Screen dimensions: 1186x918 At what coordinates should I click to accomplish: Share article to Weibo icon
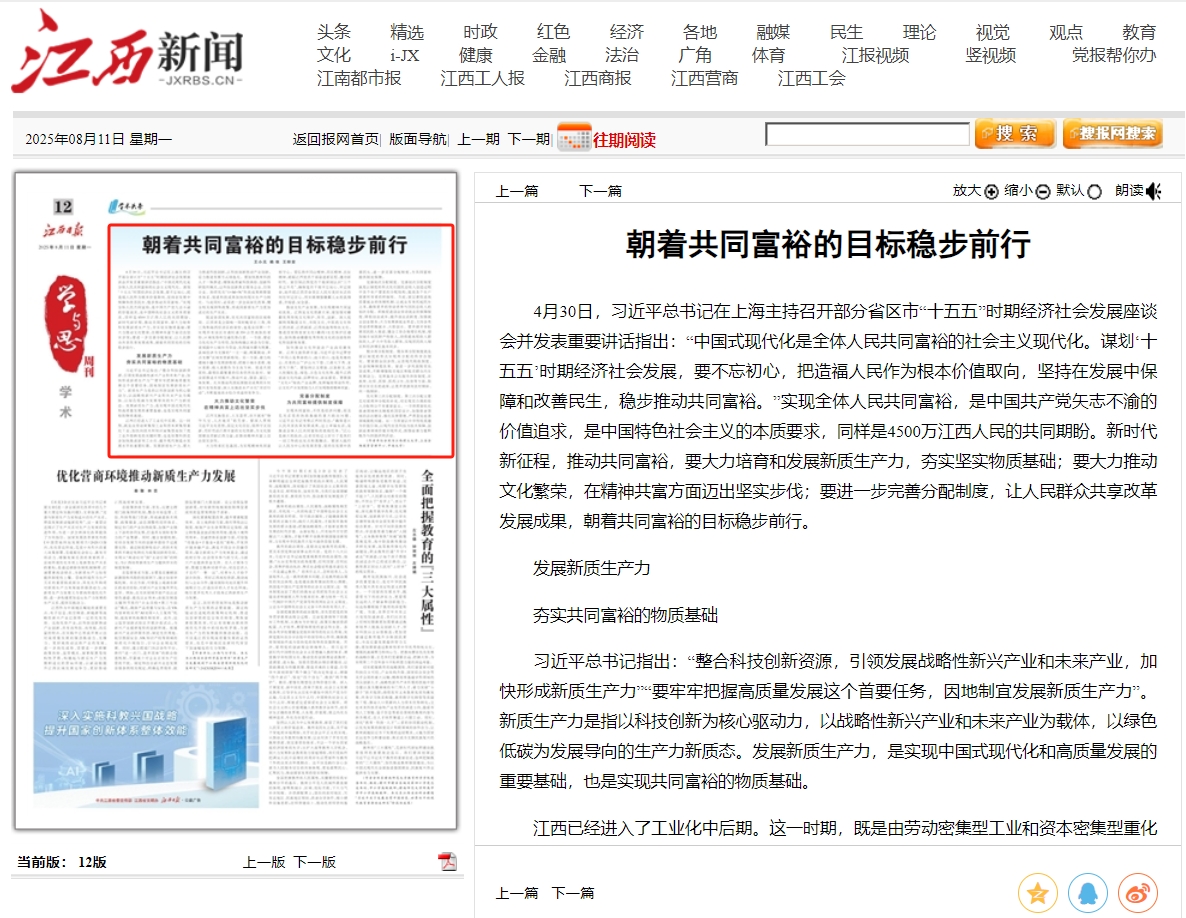tap(1137, 893)
